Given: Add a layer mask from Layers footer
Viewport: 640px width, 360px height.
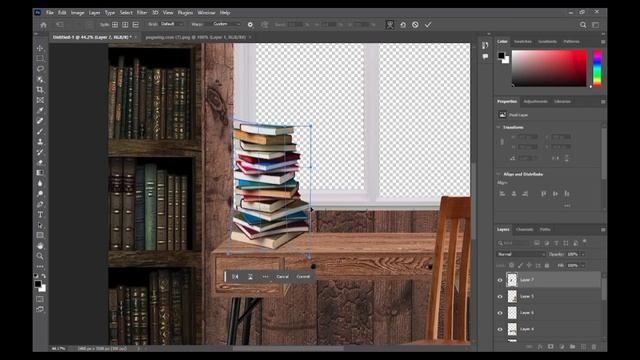Looking at the screenshot, I should tap(551, 347).
